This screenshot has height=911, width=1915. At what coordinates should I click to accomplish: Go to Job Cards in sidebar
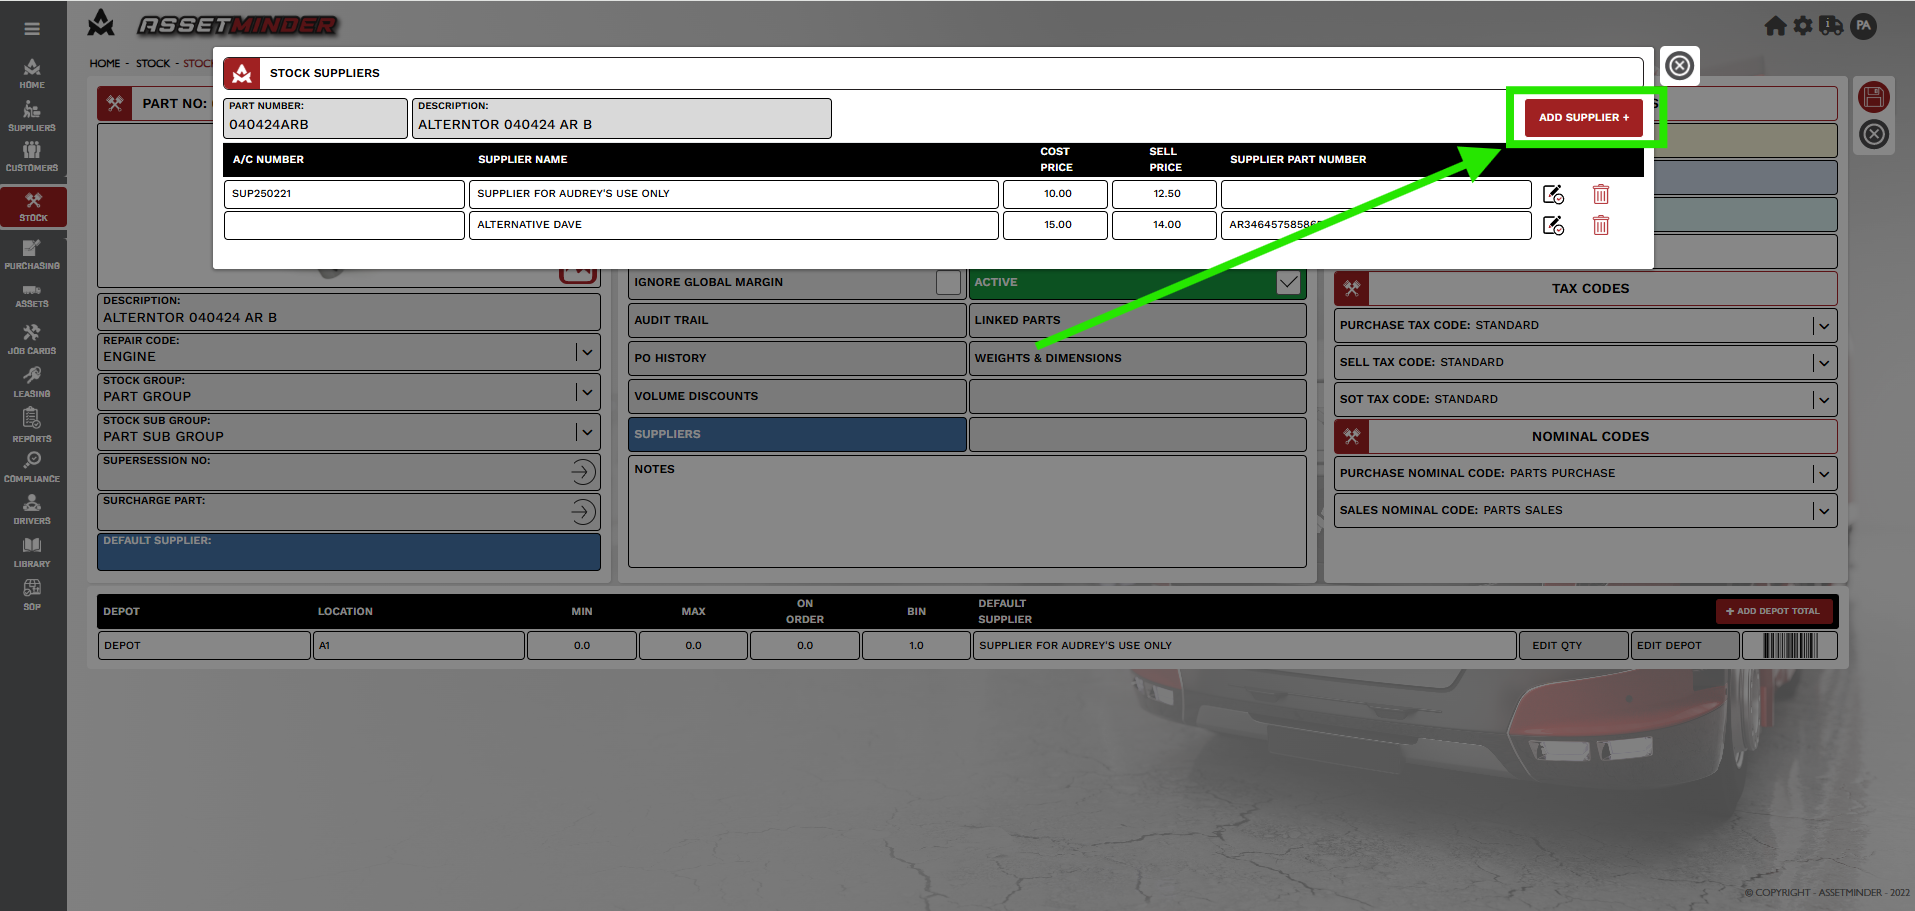tap(32, 339)
